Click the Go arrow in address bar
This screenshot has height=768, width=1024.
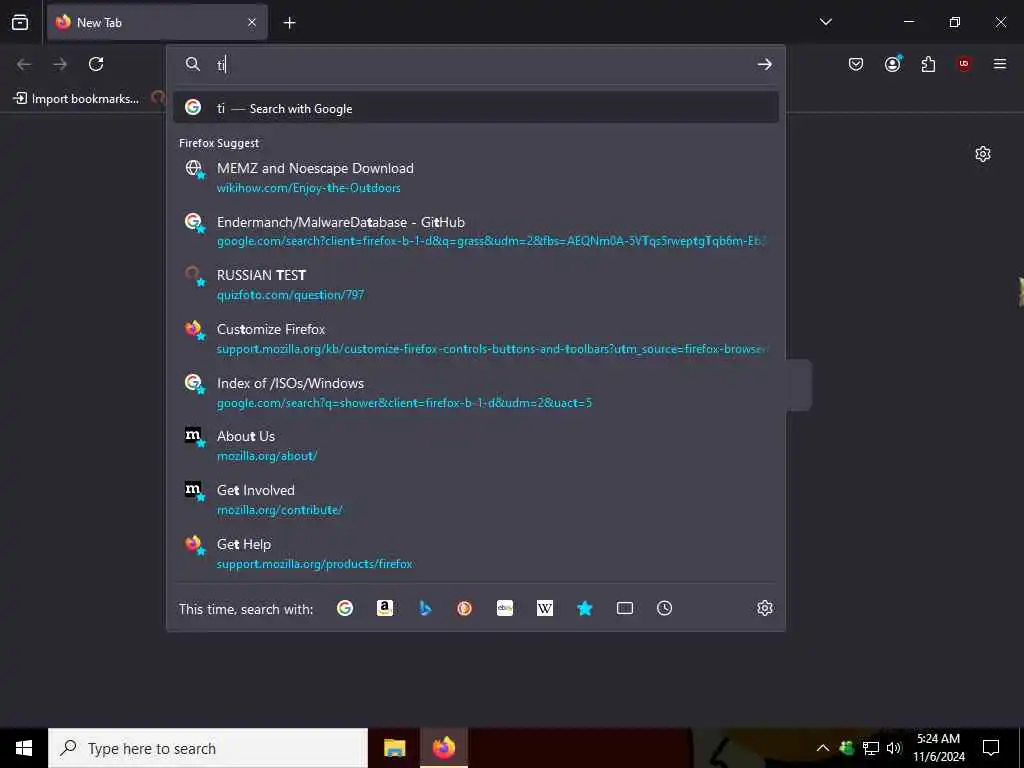(765, 64)
